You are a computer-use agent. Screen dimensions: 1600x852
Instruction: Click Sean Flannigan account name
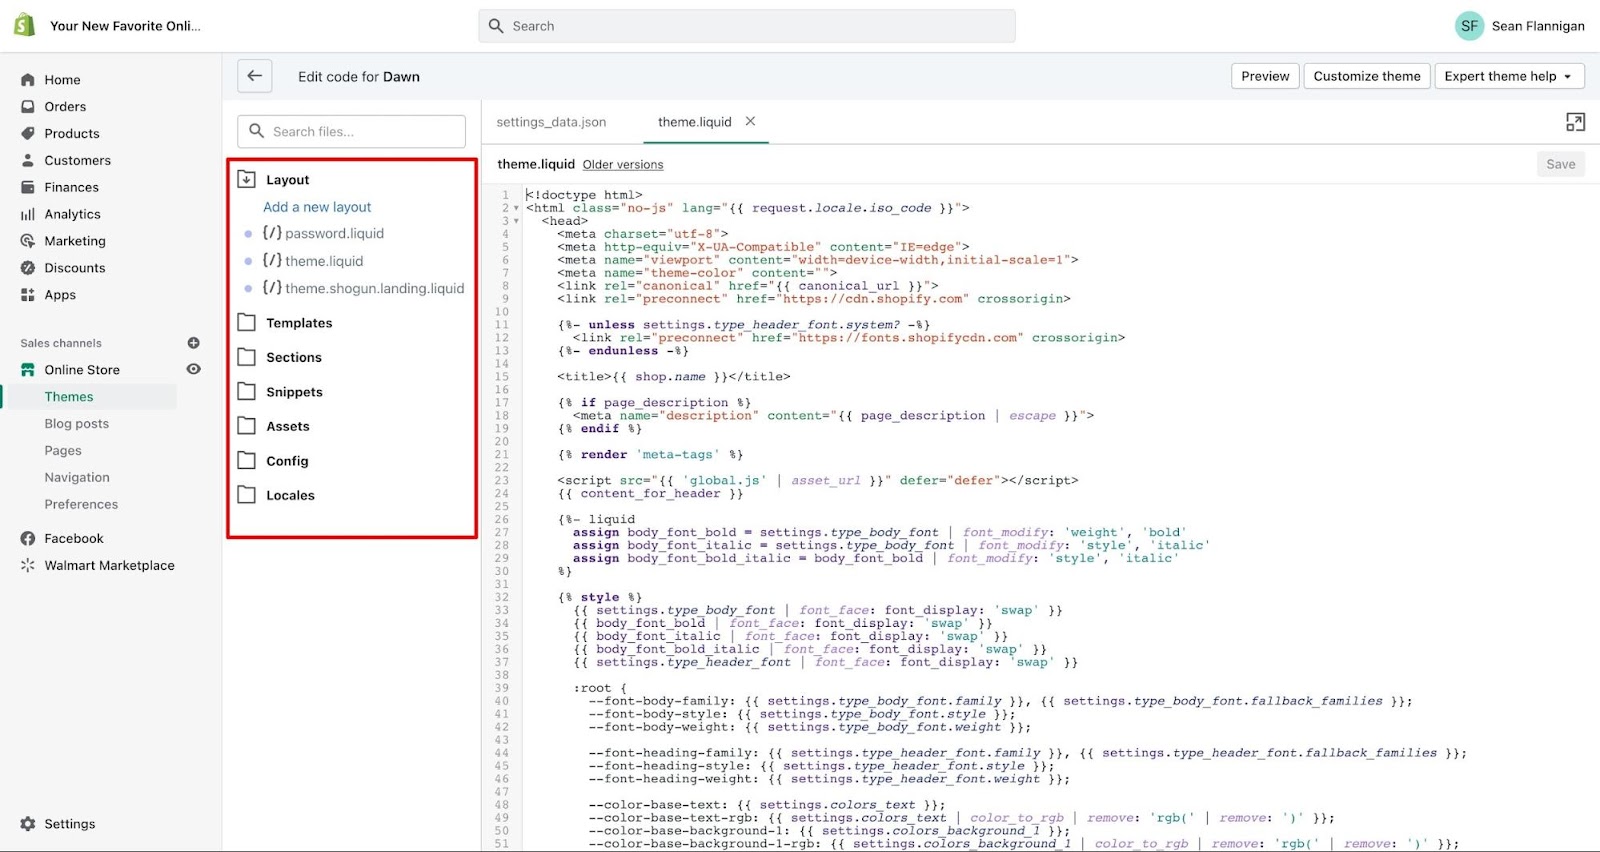click(x=1538, y=26)
